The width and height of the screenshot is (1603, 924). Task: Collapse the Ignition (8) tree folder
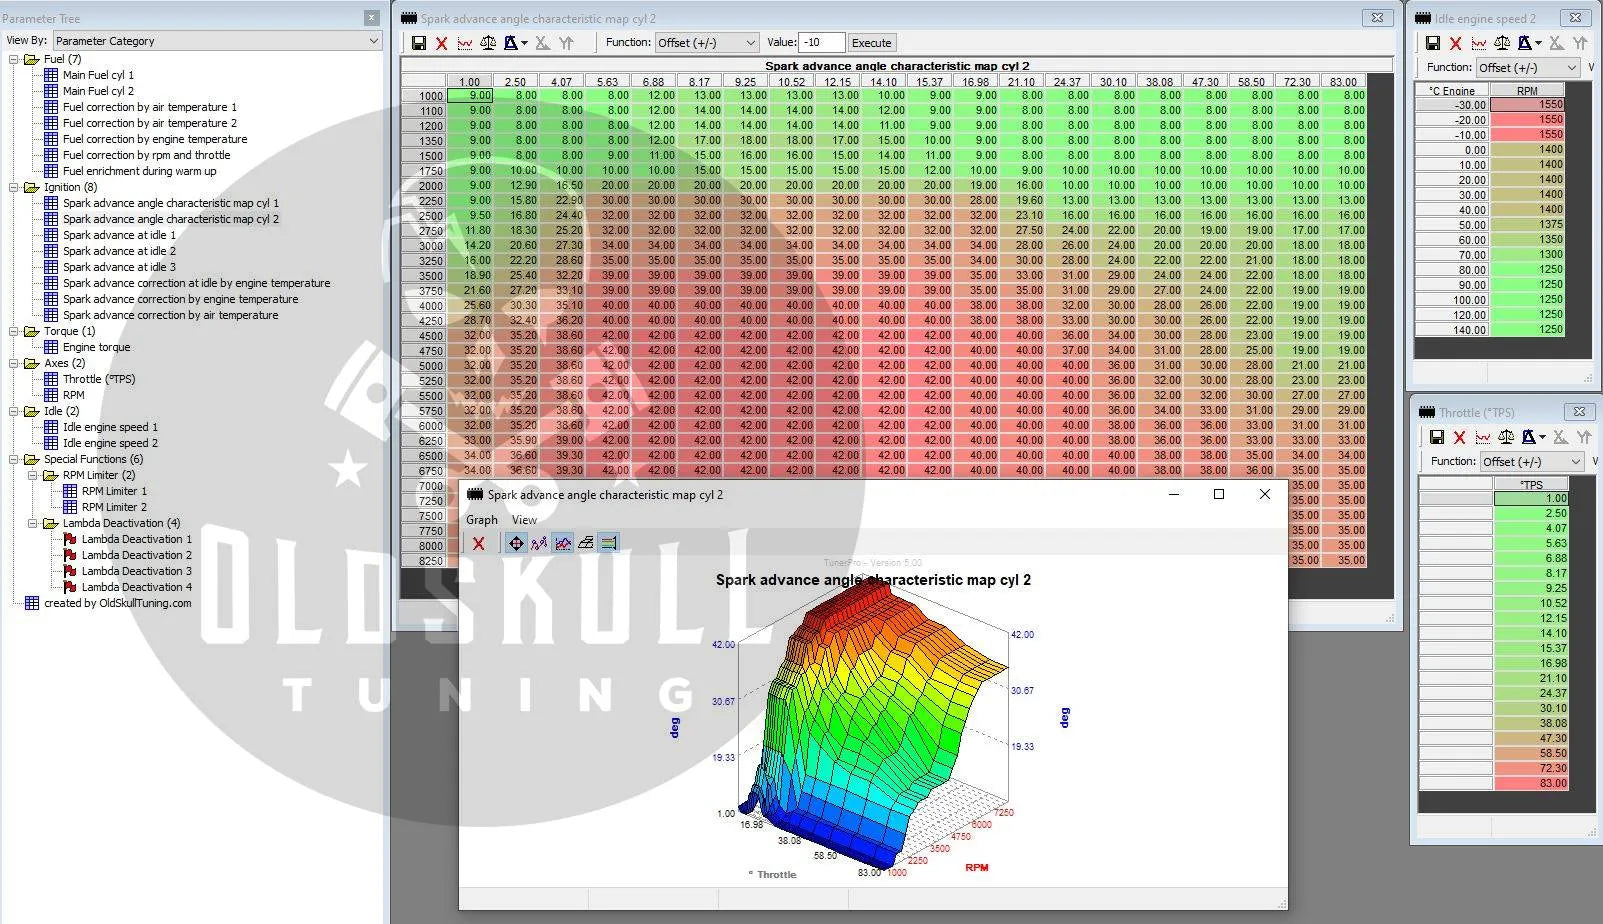click(15, 187)
